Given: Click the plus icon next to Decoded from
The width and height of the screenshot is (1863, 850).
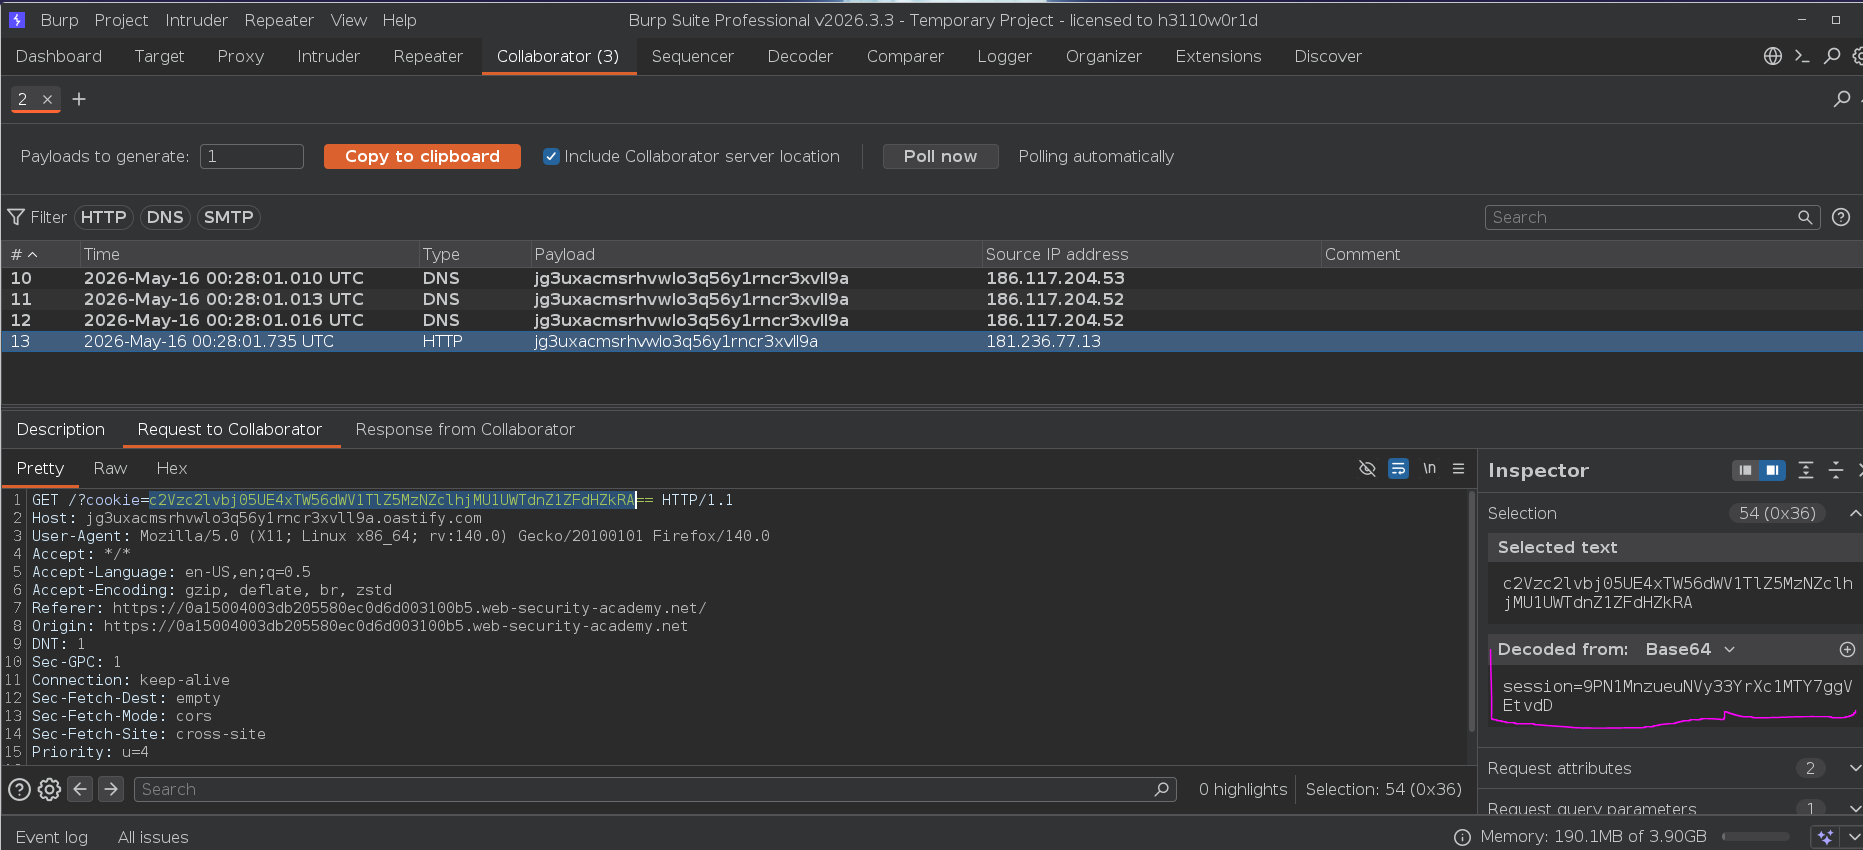Looking at the screenshot, I should point(1848,649).
